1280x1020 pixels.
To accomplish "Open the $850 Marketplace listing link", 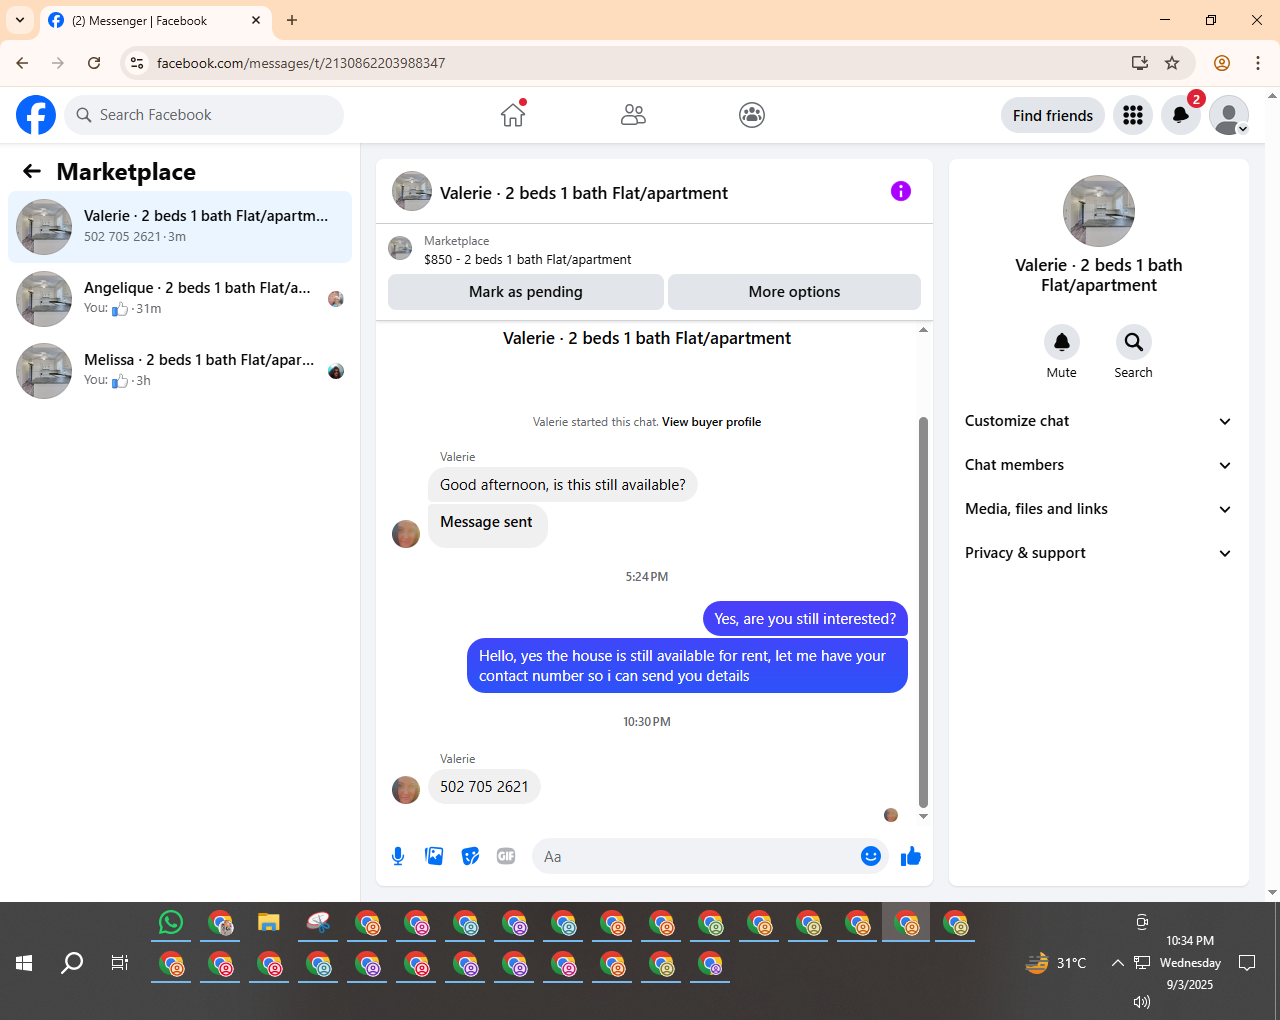I will (527, 259).
